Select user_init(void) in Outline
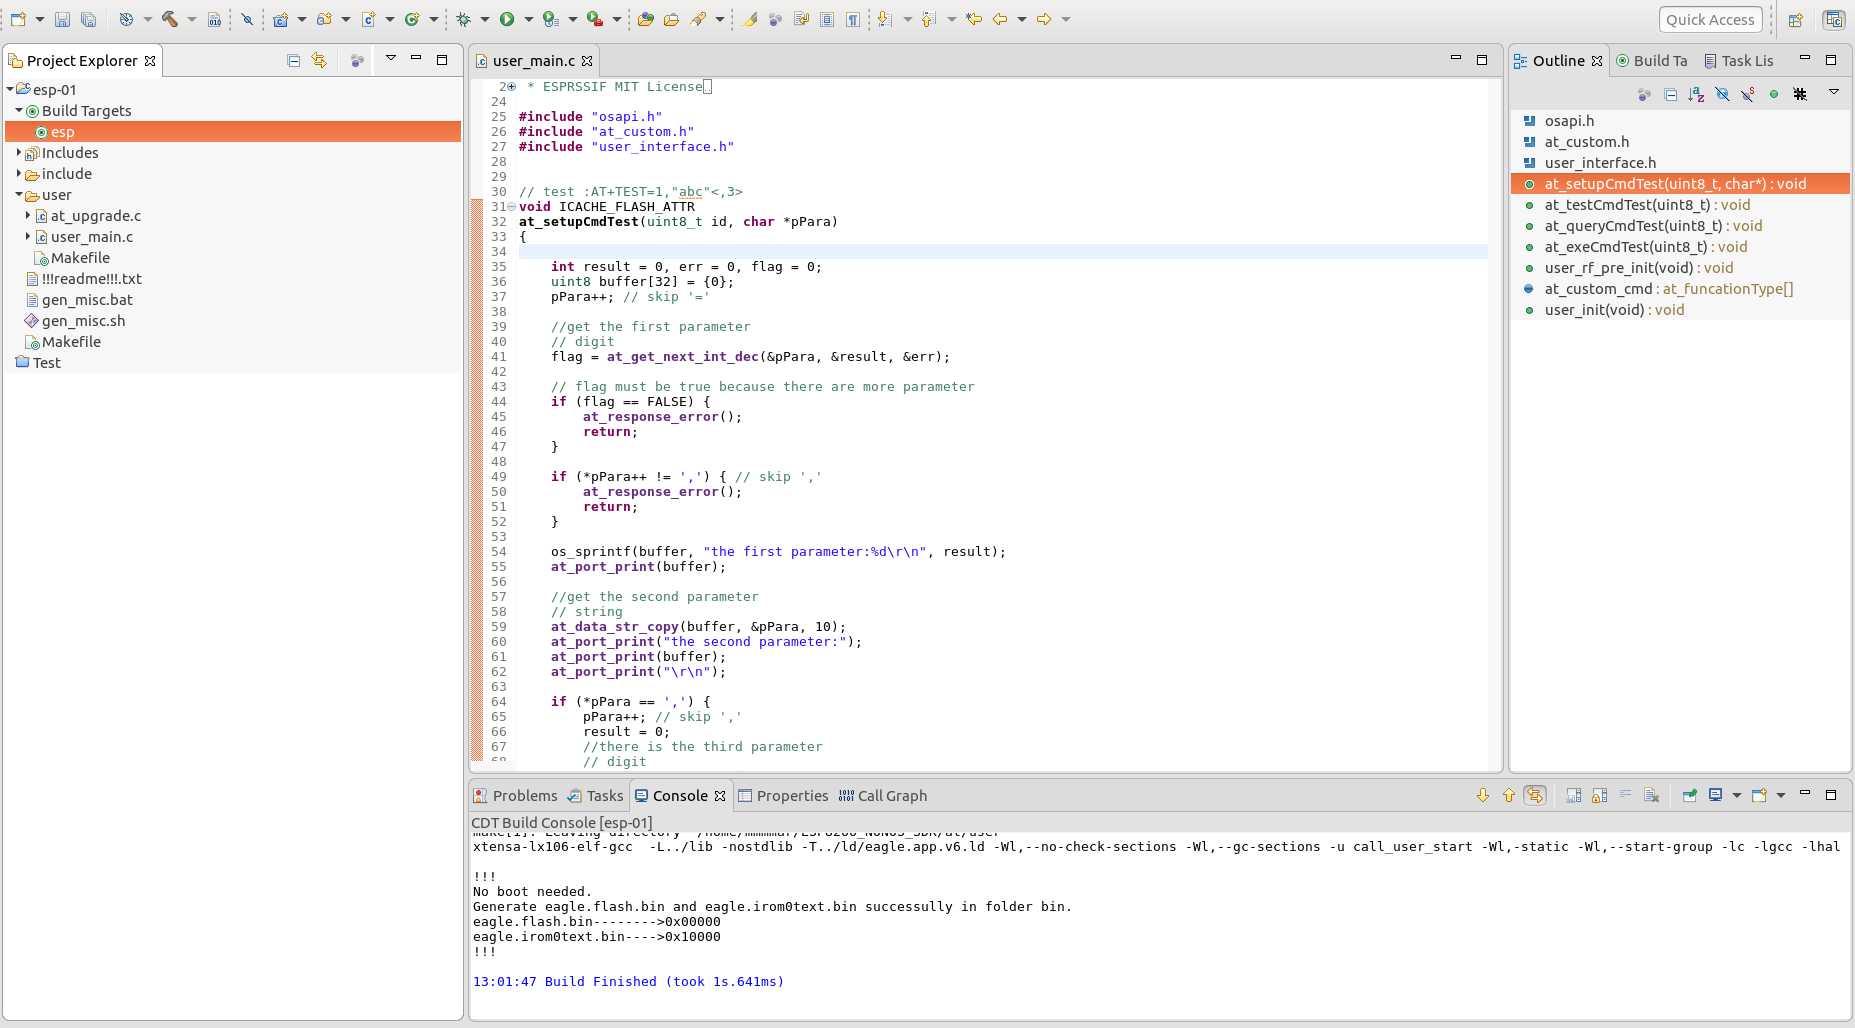Screen dimensions: 1855x1028 click(x=1614, y=309)
